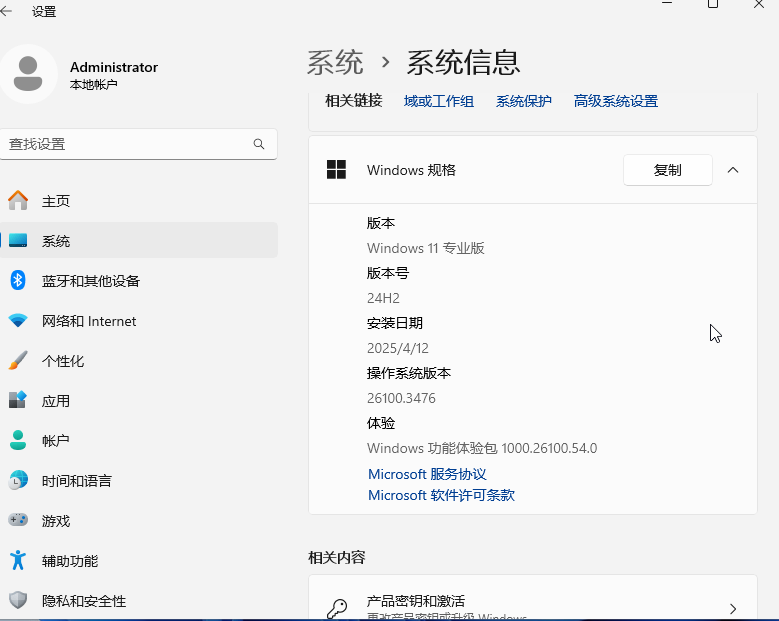This screenshot has width=779, height=621.
Task: Collapse the Windows 规格 section chevron
Action: [733, 170]
